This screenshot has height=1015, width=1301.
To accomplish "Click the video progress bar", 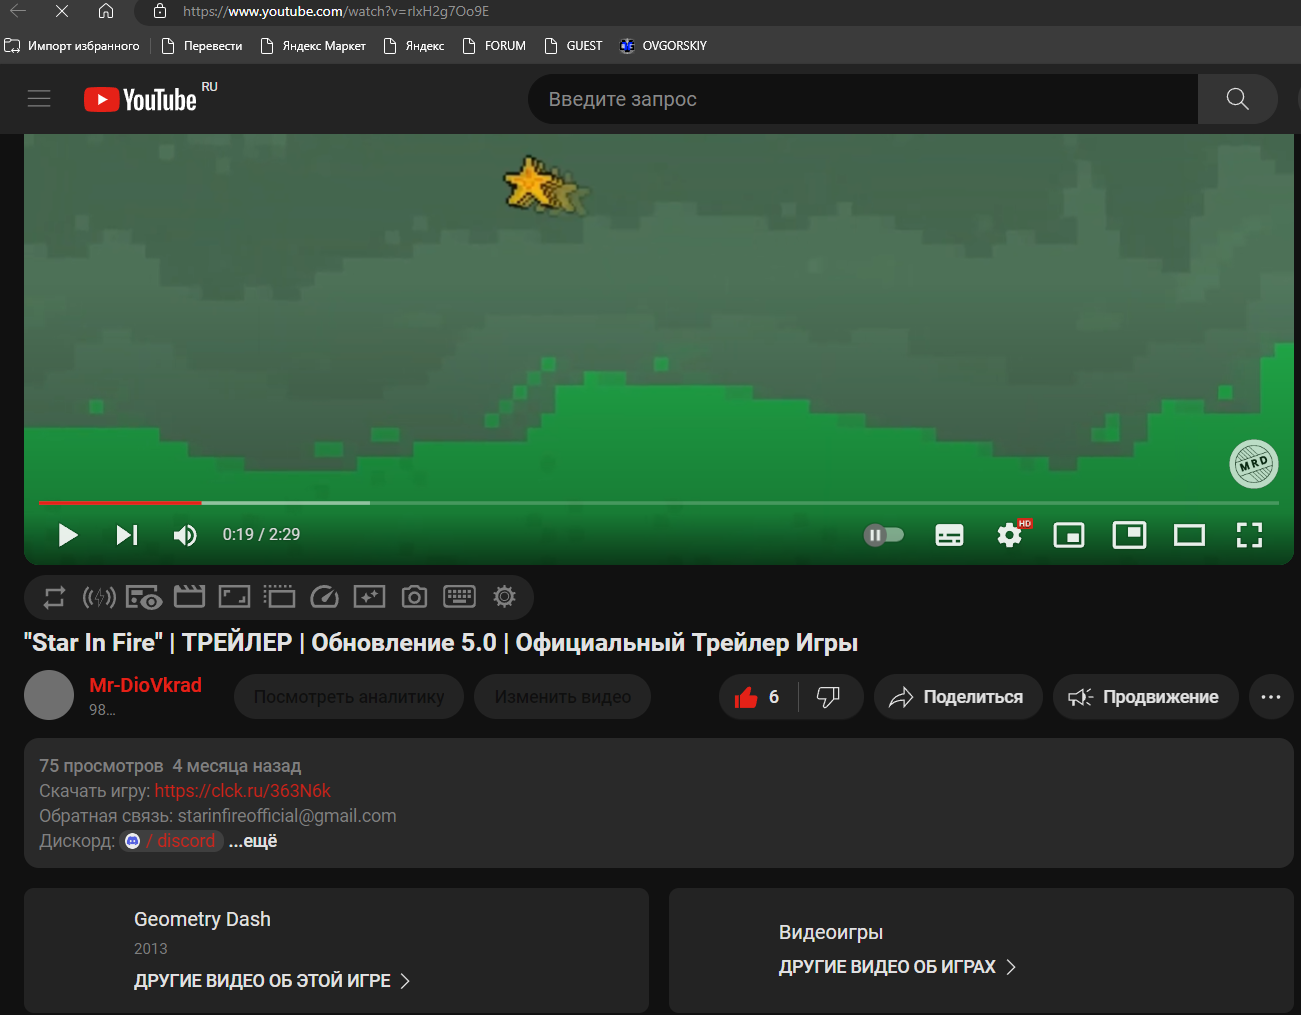I will point(659,503).
